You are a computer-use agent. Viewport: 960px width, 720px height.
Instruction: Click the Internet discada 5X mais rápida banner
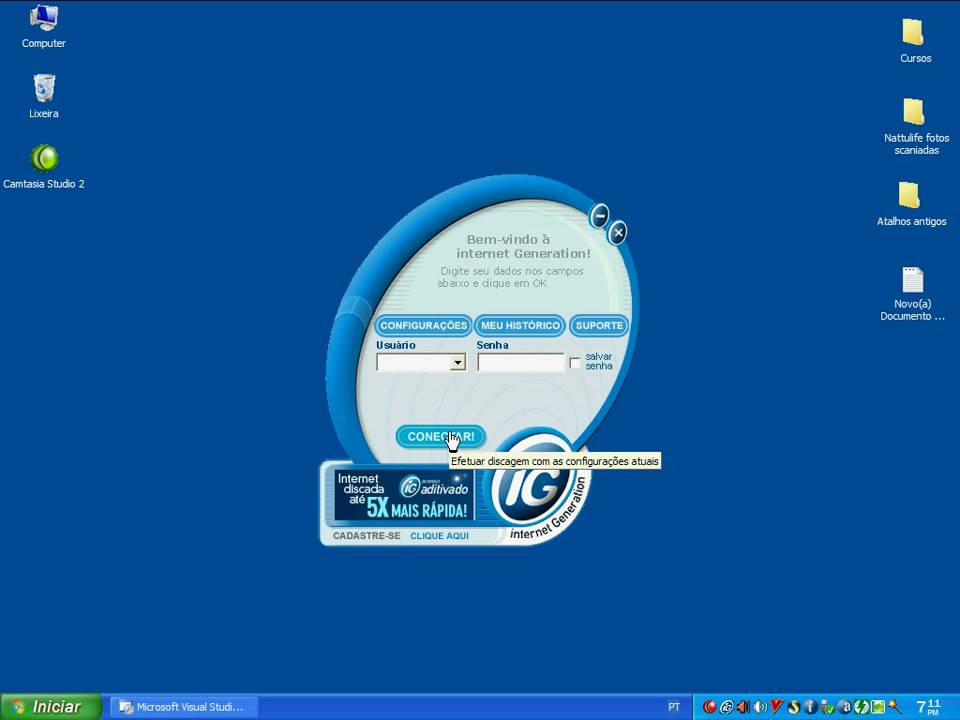click(404, 495)
